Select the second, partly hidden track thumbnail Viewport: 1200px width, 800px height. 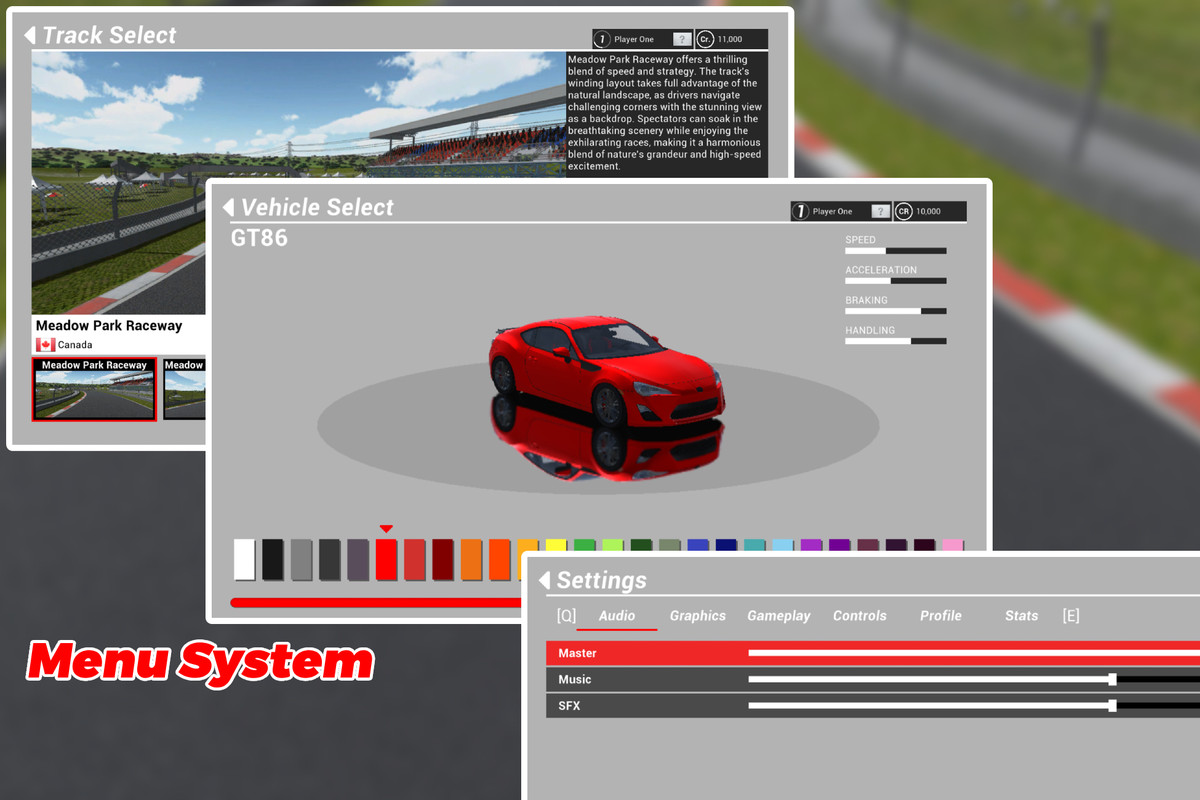tap(184, 389)
